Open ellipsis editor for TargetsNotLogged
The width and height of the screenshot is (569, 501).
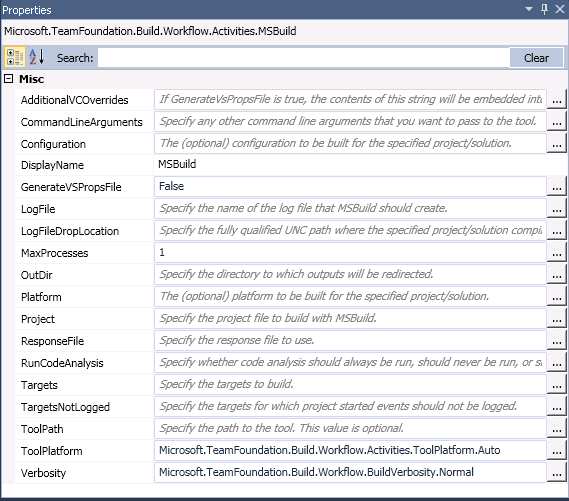coord(557,407)
